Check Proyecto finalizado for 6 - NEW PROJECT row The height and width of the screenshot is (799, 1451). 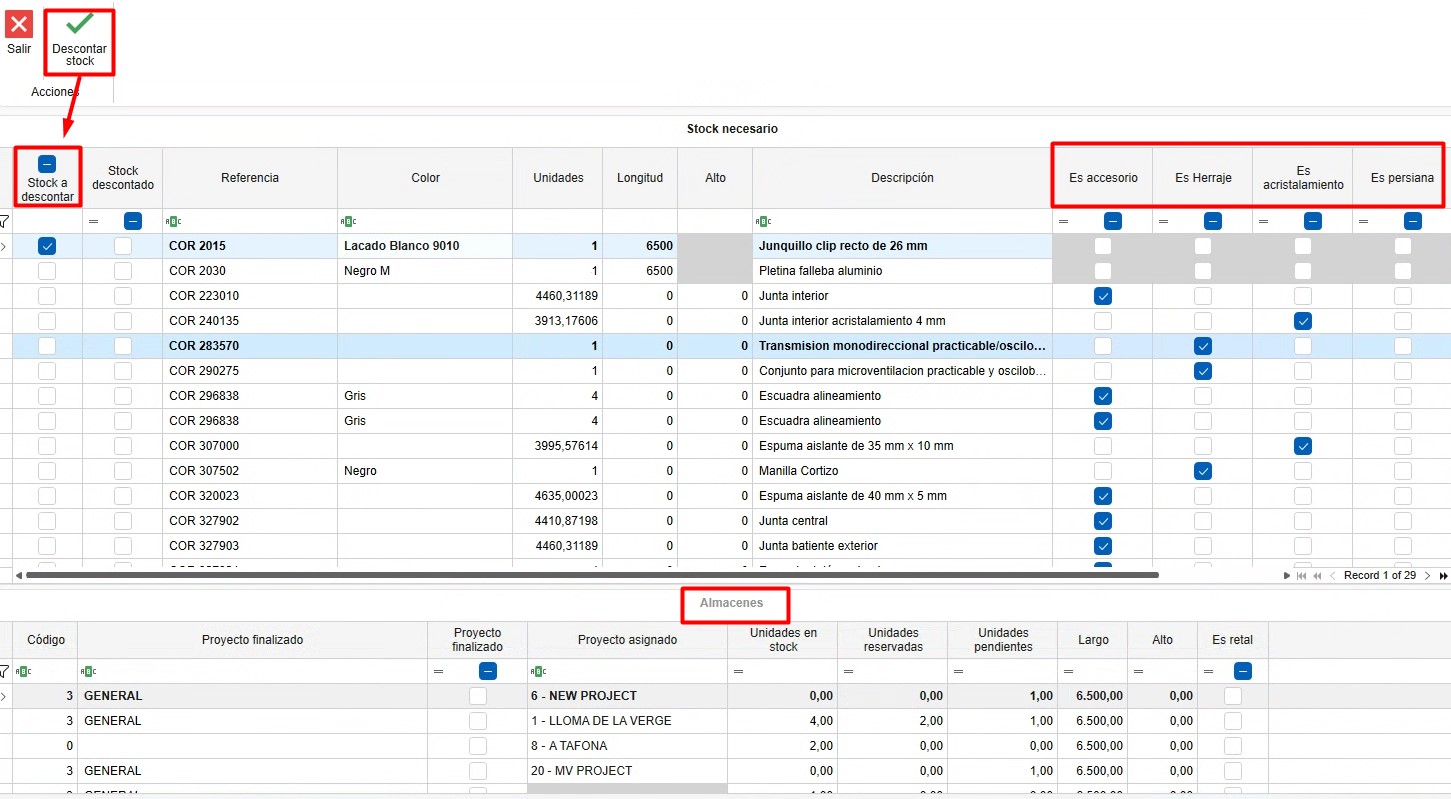[478, 696]
